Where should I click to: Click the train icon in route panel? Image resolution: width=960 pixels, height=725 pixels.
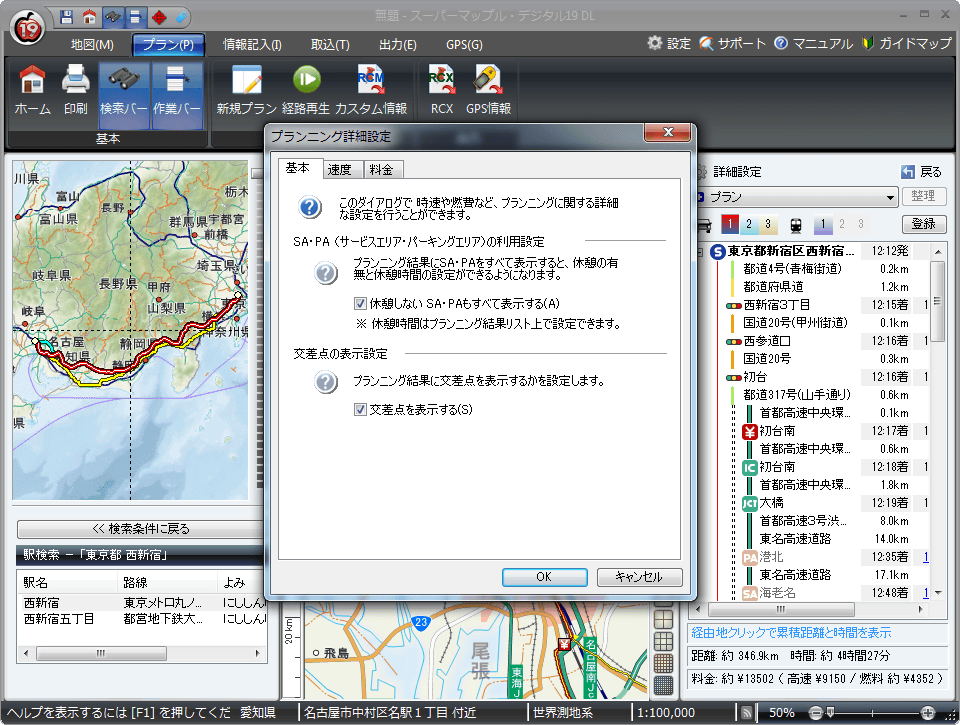coord(795,225)
